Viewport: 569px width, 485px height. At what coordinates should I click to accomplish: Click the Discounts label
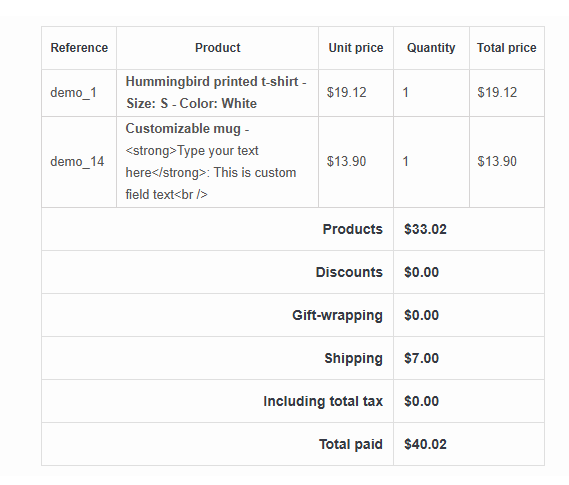pos(349,272)
